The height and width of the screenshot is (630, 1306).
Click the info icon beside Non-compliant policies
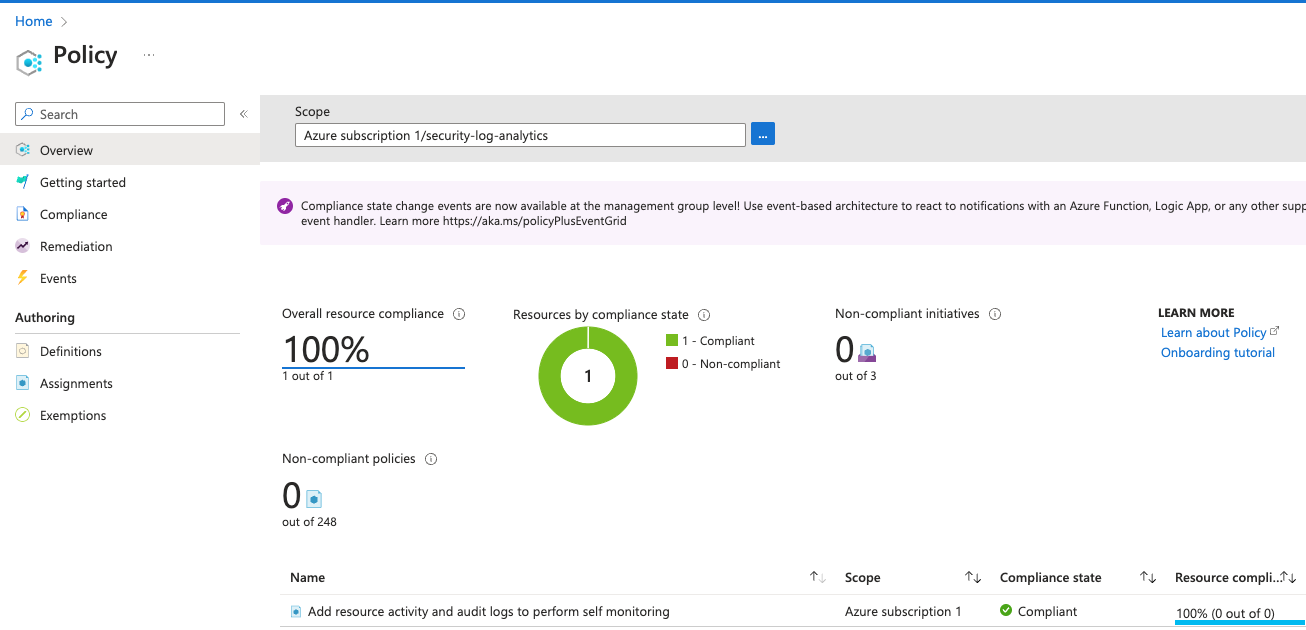pyautogui.click(x=431, y=459)
